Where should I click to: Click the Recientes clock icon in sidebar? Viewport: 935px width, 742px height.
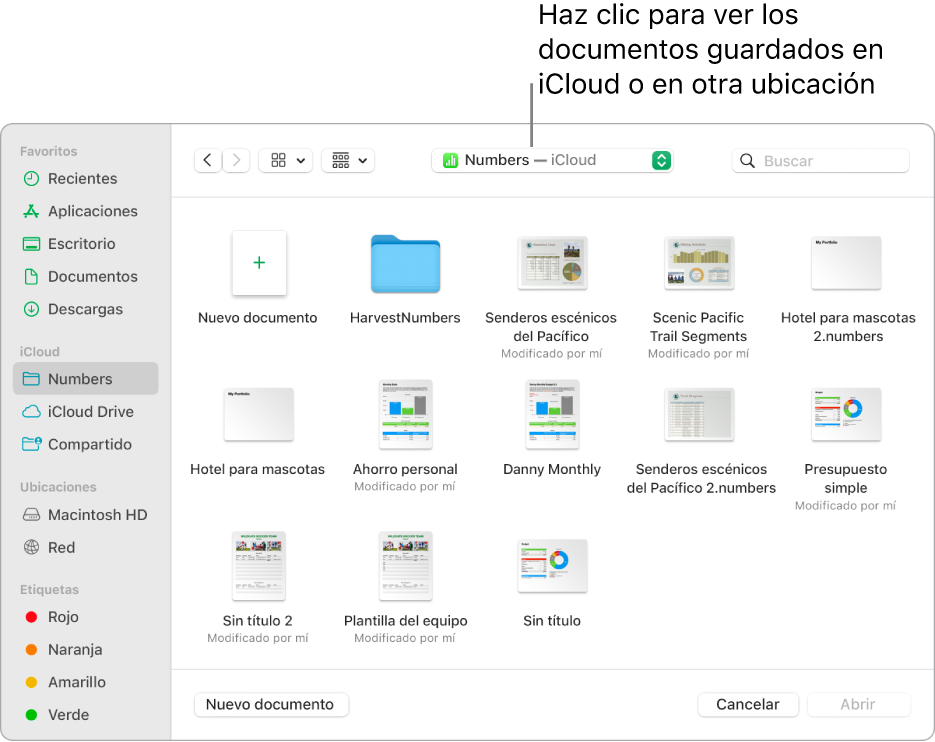click(x=31, y=178)
